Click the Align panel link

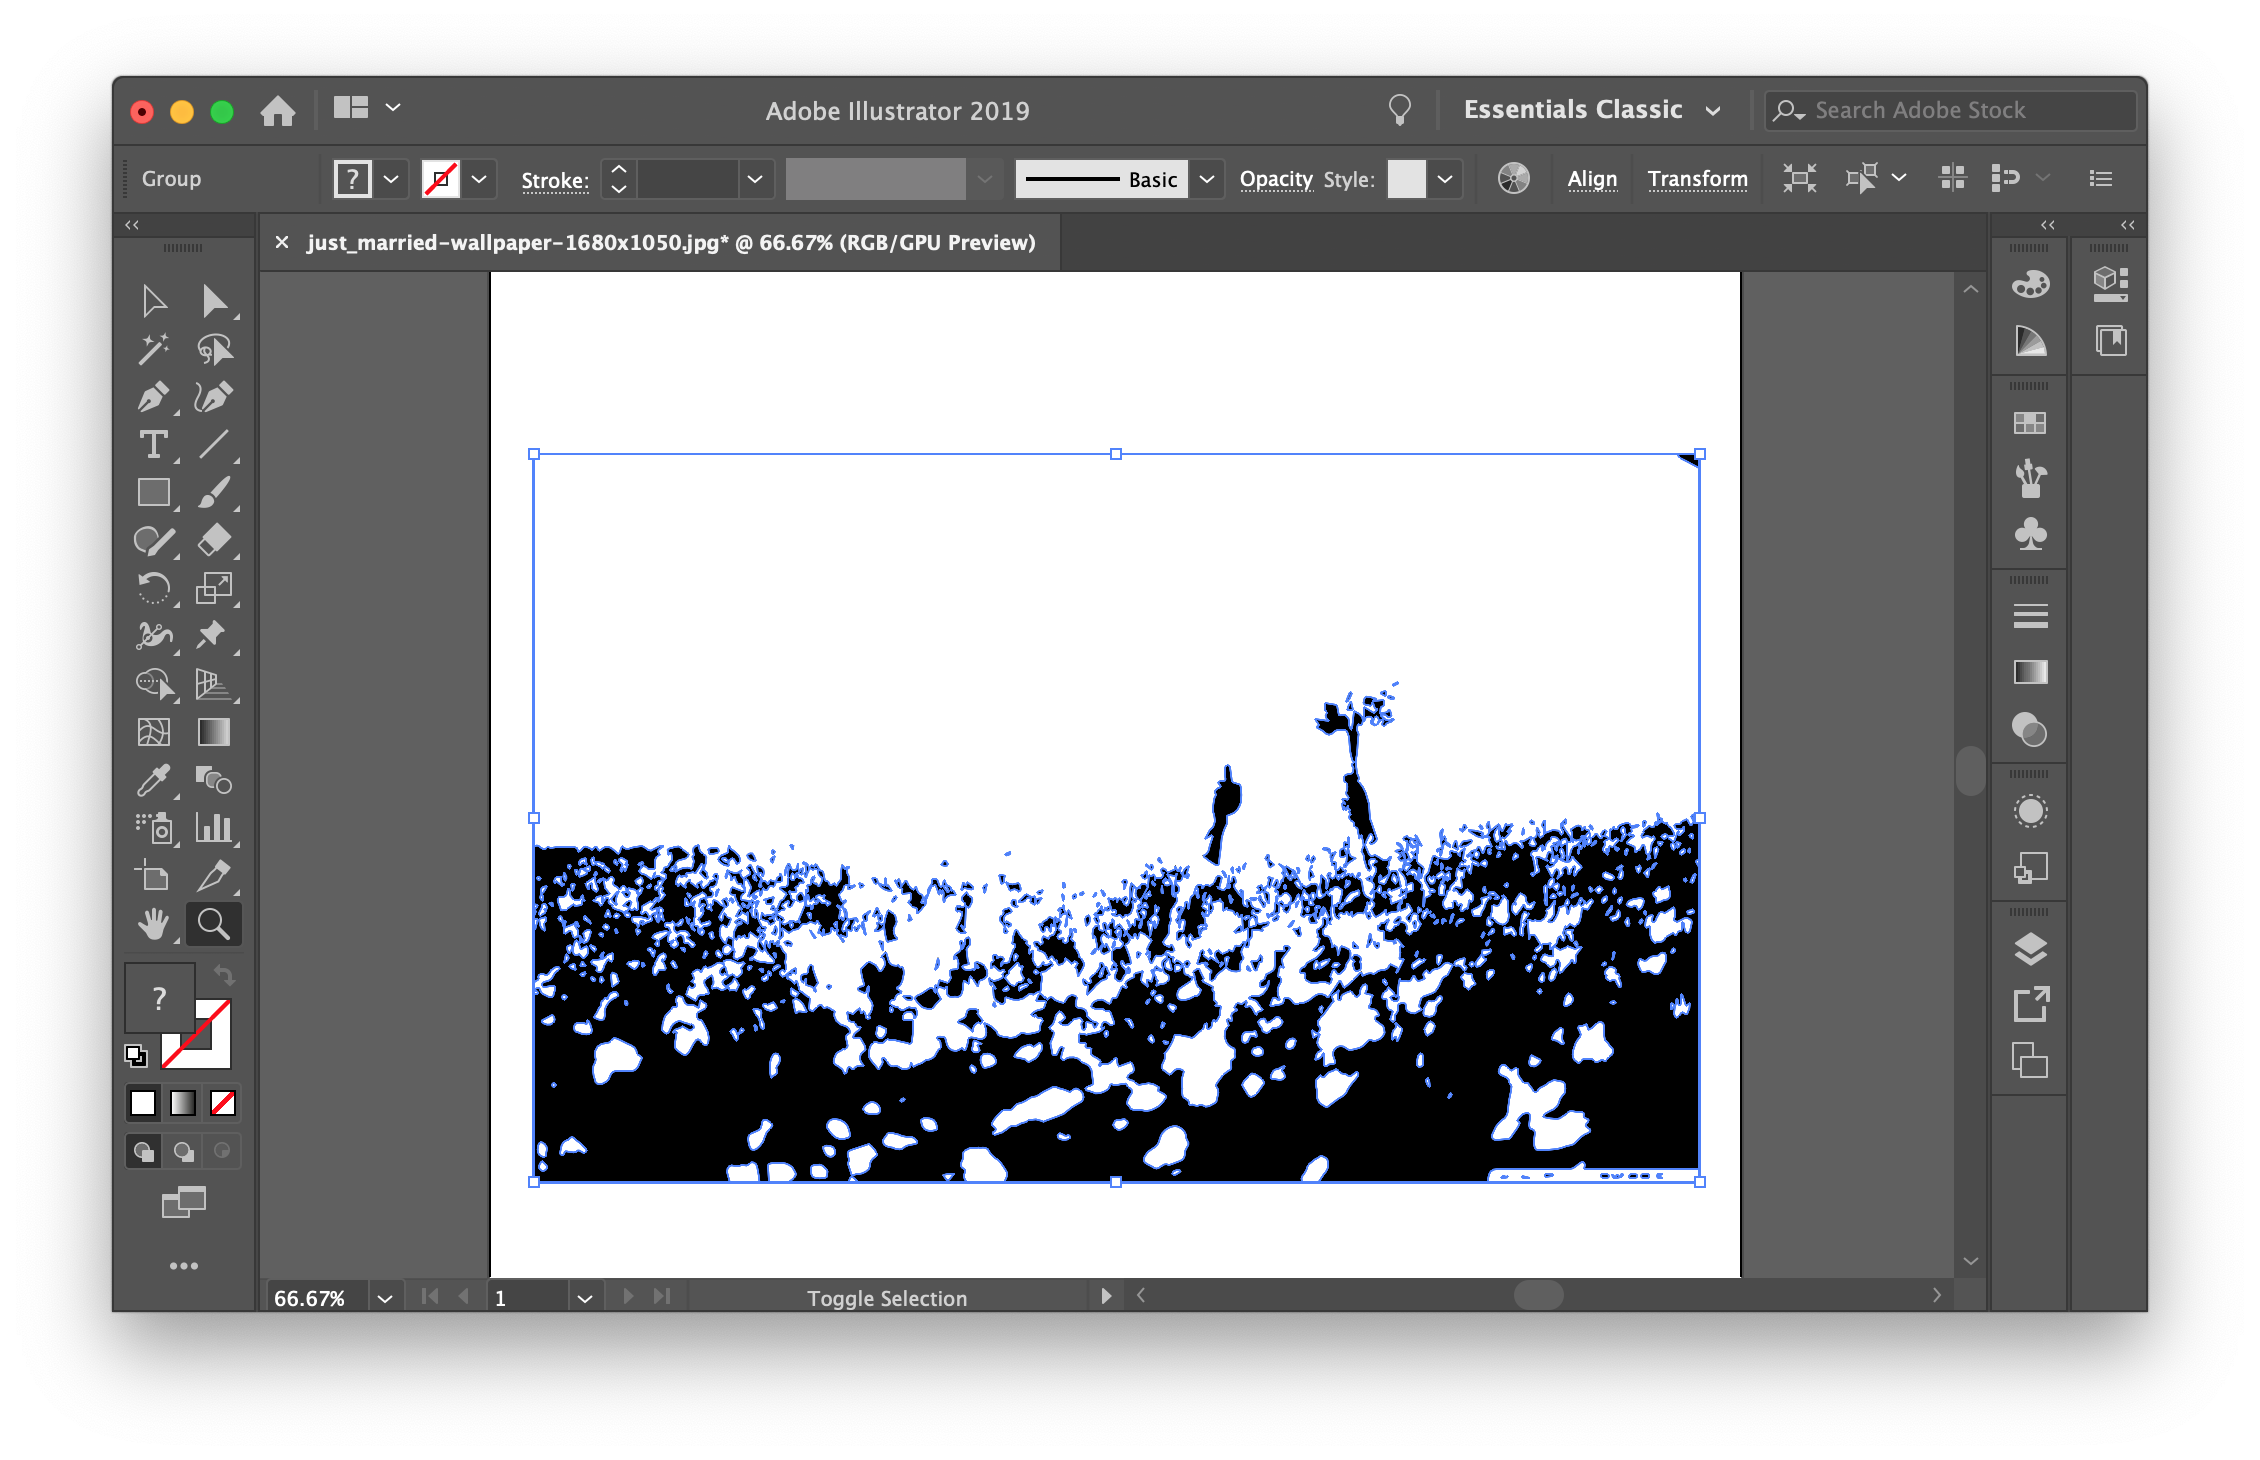pyautogui.click(x=1592, y=179)
